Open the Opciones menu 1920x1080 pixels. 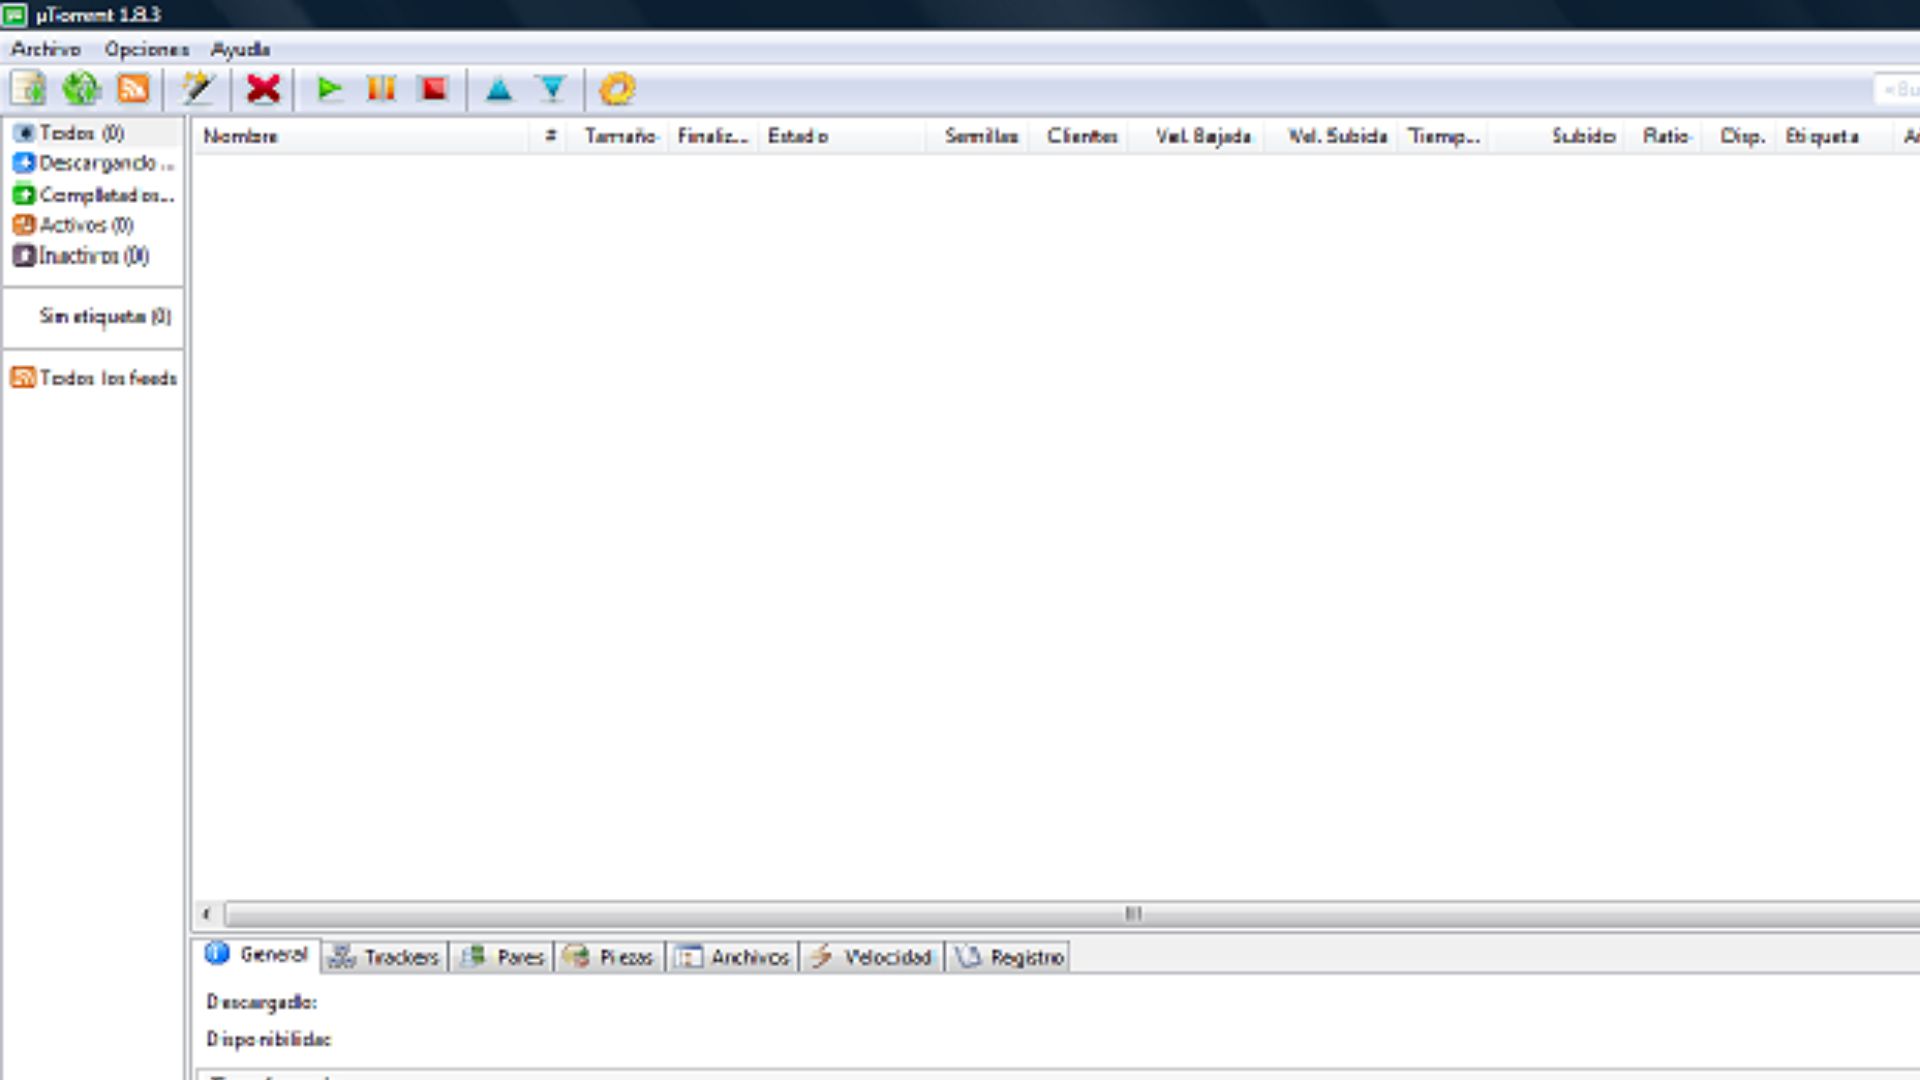point(146,48)
